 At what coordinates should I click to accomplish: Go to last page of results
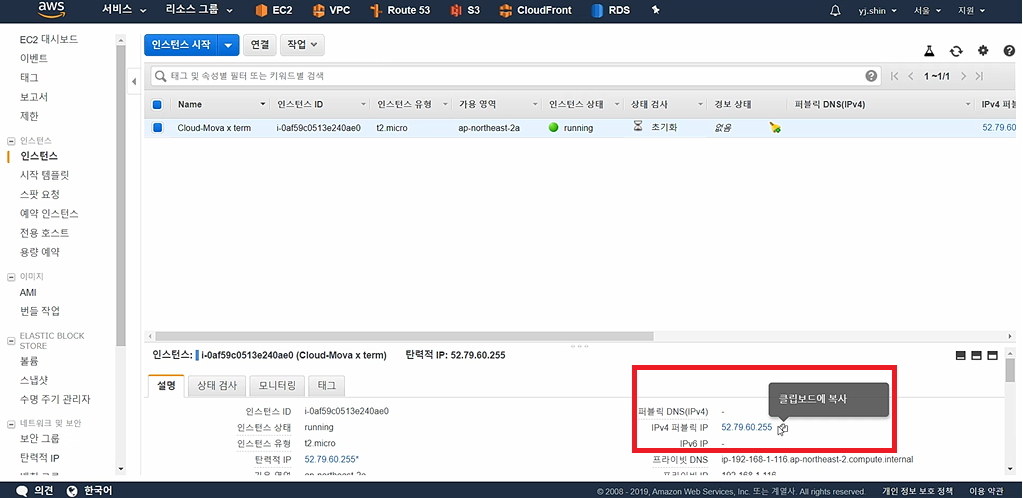(979, 76)
